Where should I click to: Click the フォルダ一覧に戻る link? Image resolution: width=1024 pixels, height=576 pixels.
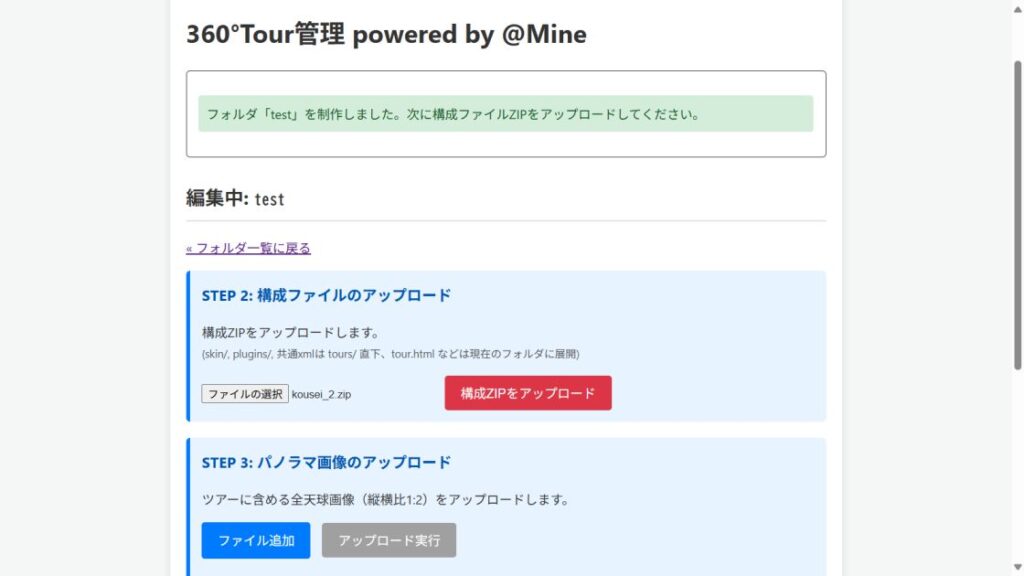[x=248, y=248]
